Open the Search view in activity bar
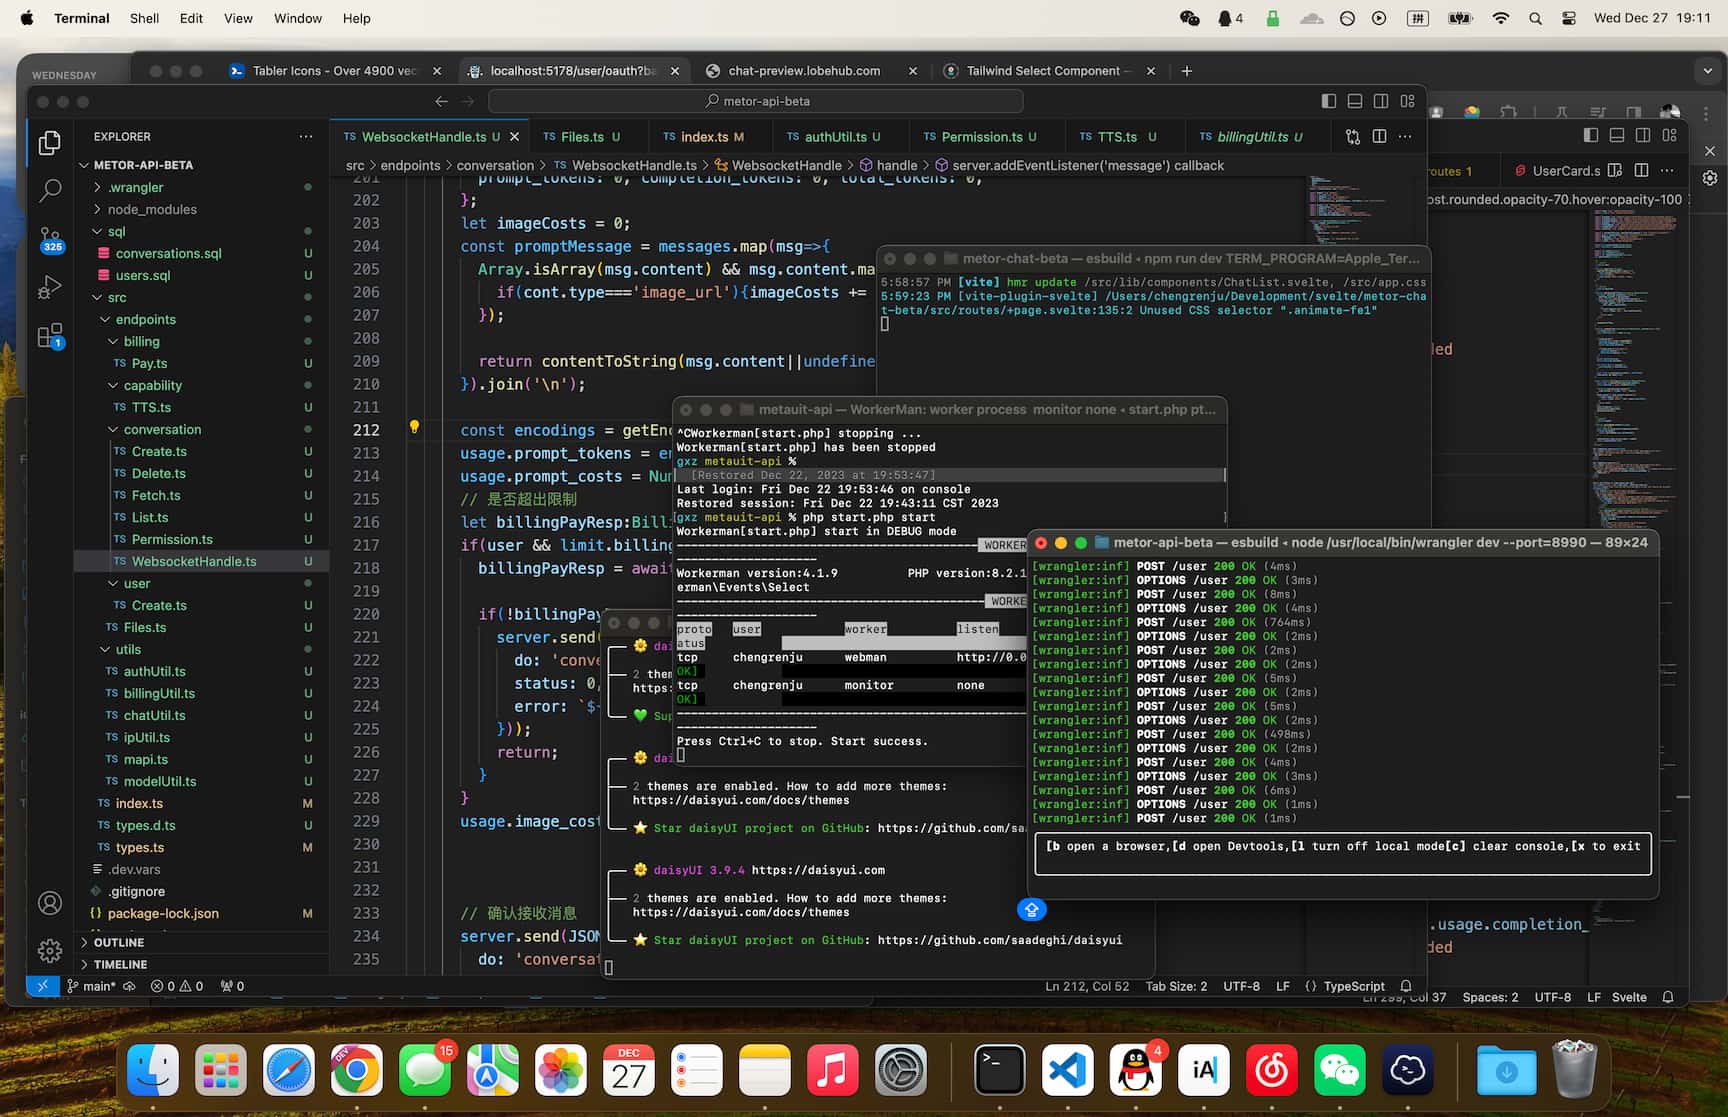The image size is (1728, 1117). (50, 190)
